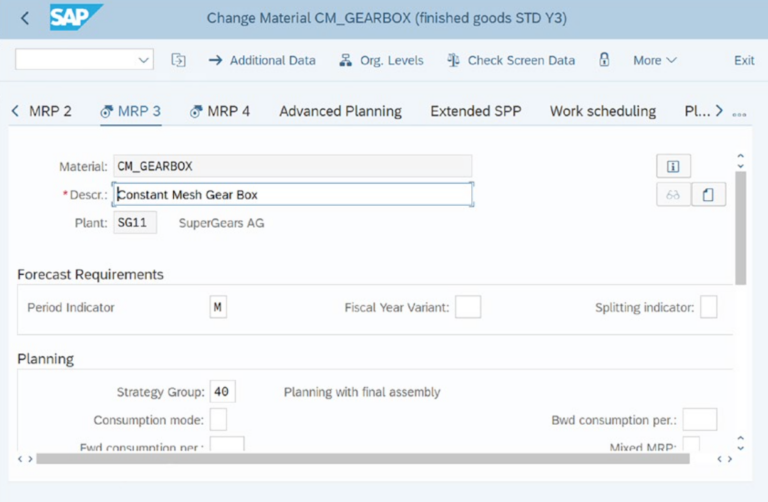
Task: Open the Advanced Planning tab
Action: click(x=340, y=111)
